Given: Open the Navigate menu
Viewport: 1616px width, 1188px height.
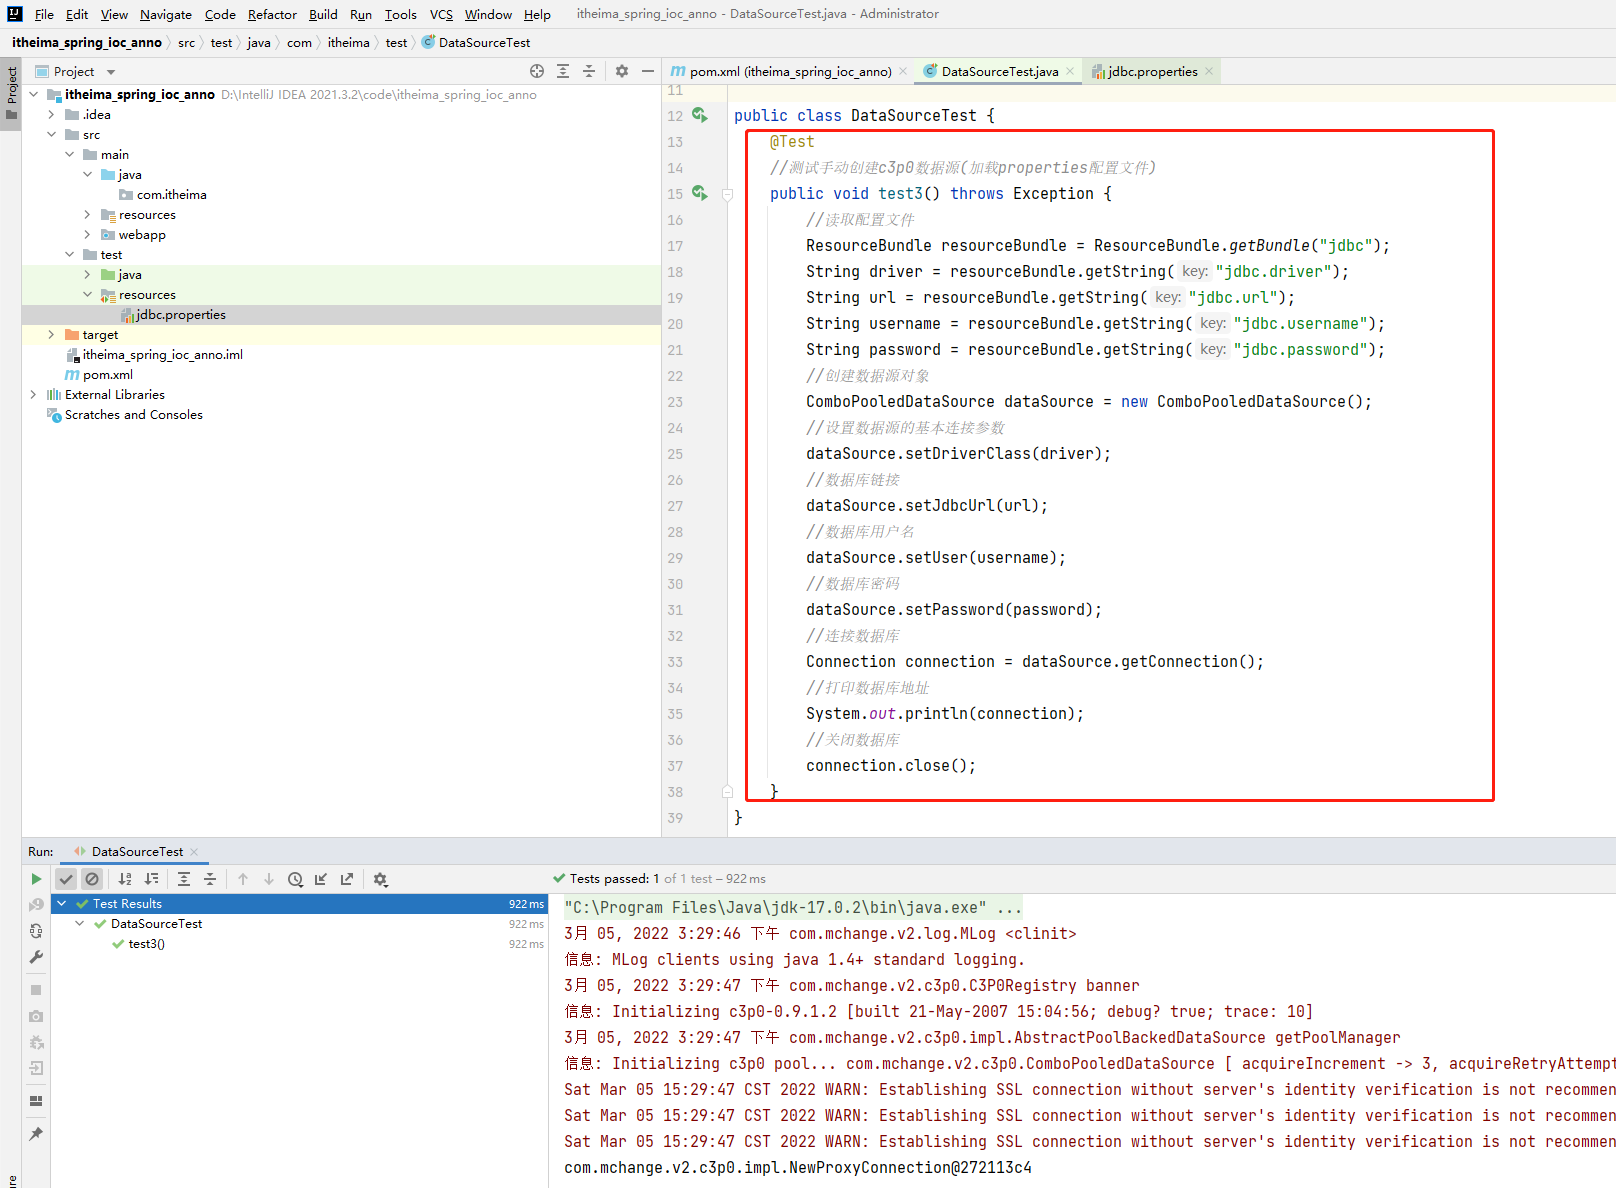Looking at the screenshot, I should 166,14.
